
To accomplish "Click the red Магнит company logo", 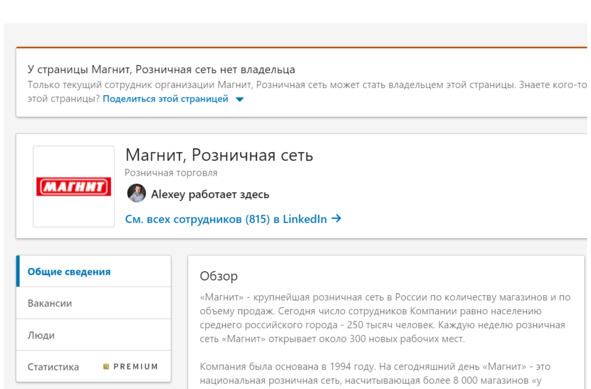I will (x=74, y=187).
